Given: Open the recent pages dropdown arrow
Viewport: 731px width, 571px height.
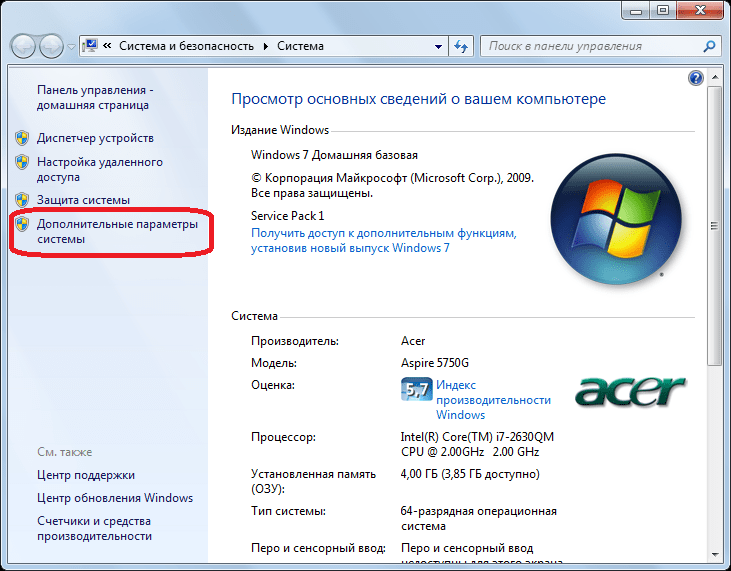Looking at the screenshot, I should 71,47.
